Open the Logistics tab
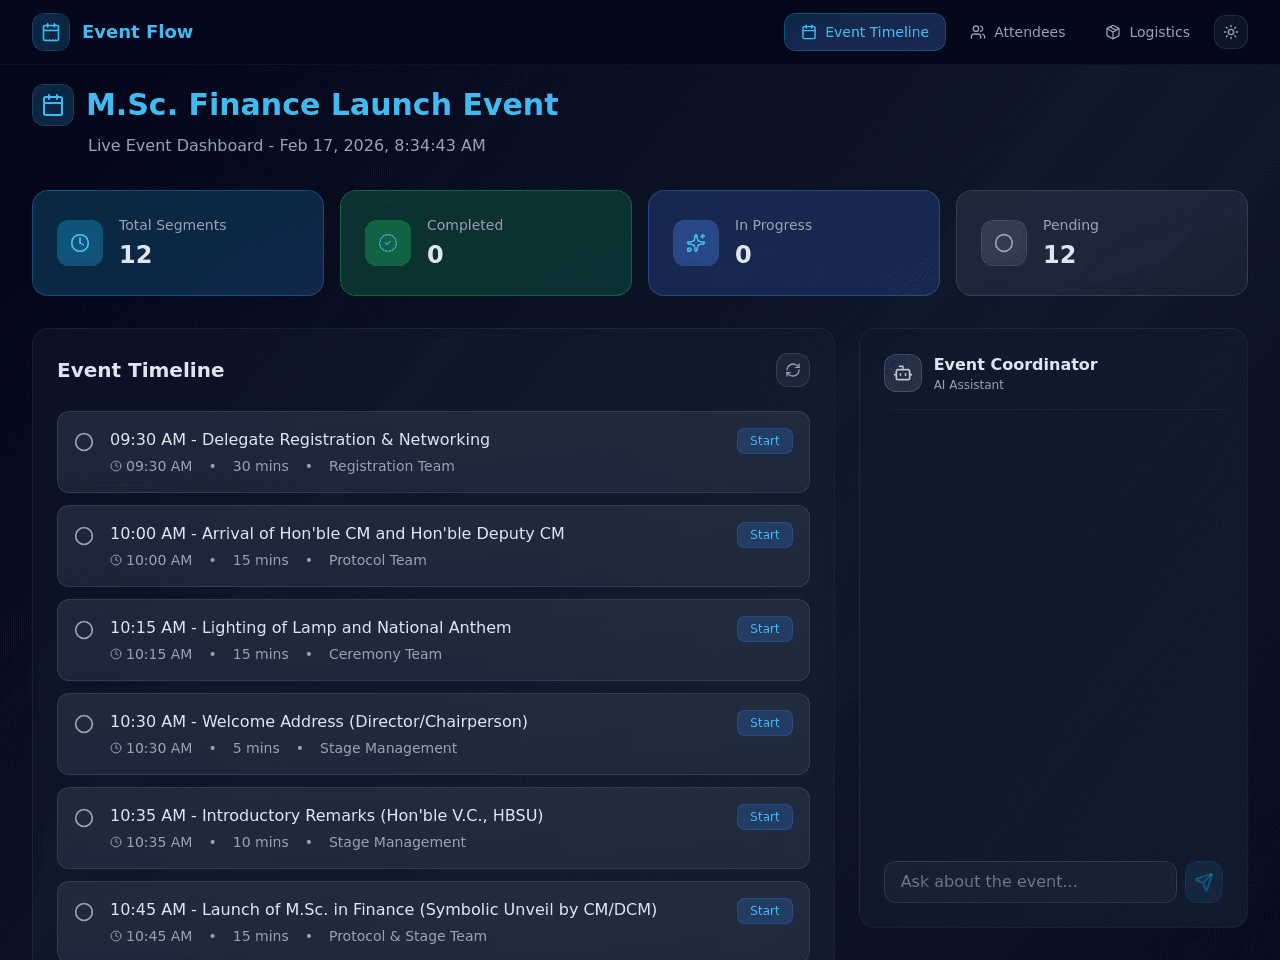Viewport: 1280px width, 960px height. tap(1148, 32)
